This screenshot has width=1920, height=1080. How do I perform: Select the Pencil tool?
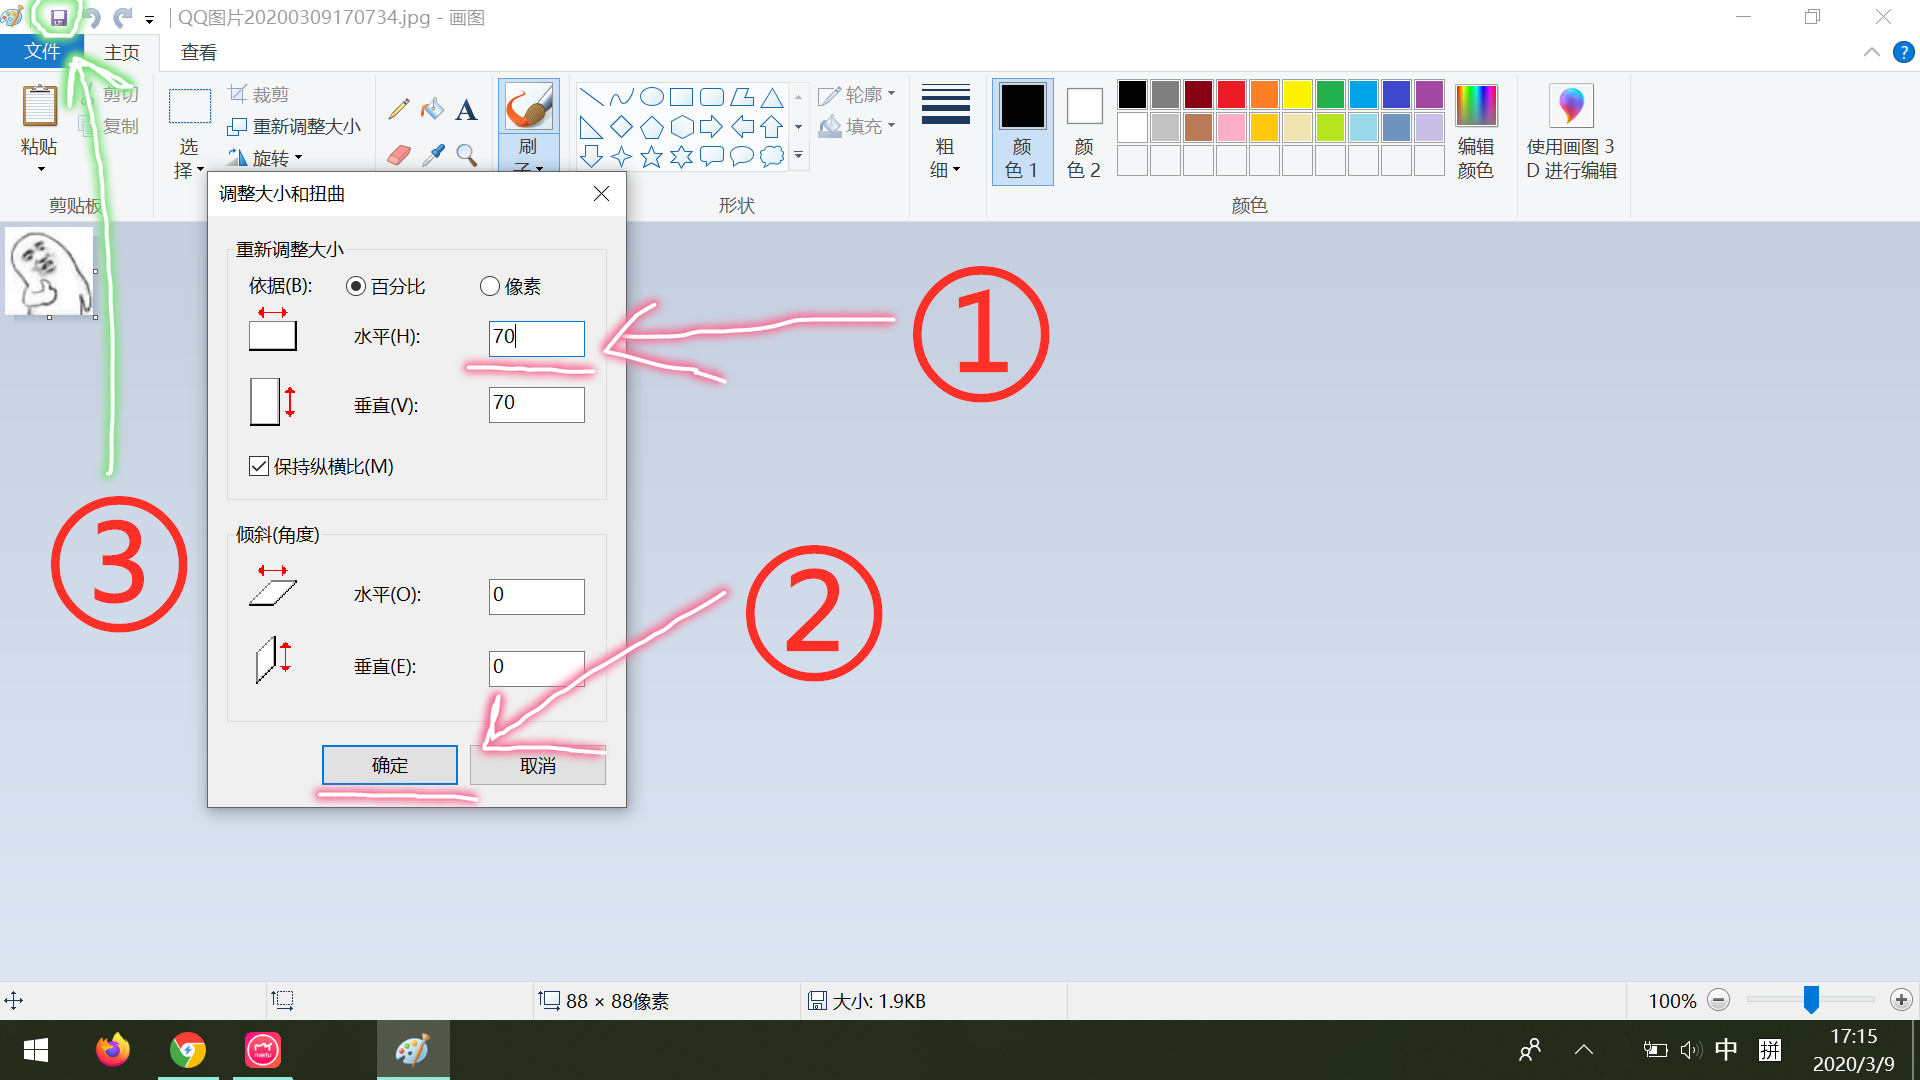pos(399,109)
